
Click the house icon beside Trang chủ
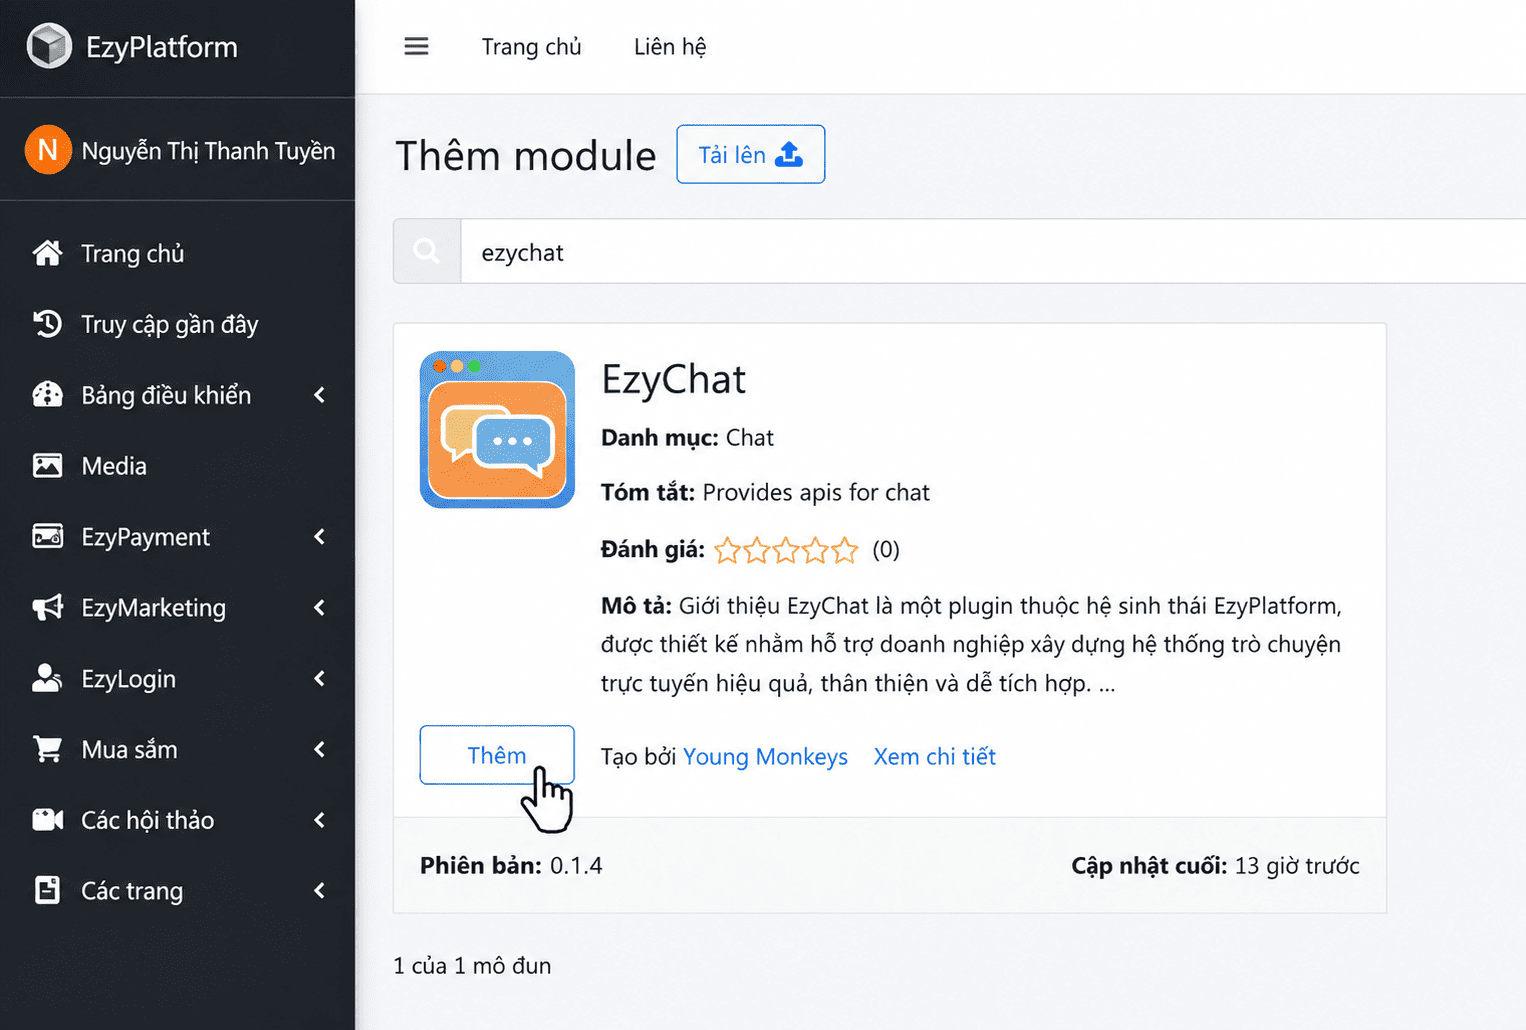click(x=47, y=253)
